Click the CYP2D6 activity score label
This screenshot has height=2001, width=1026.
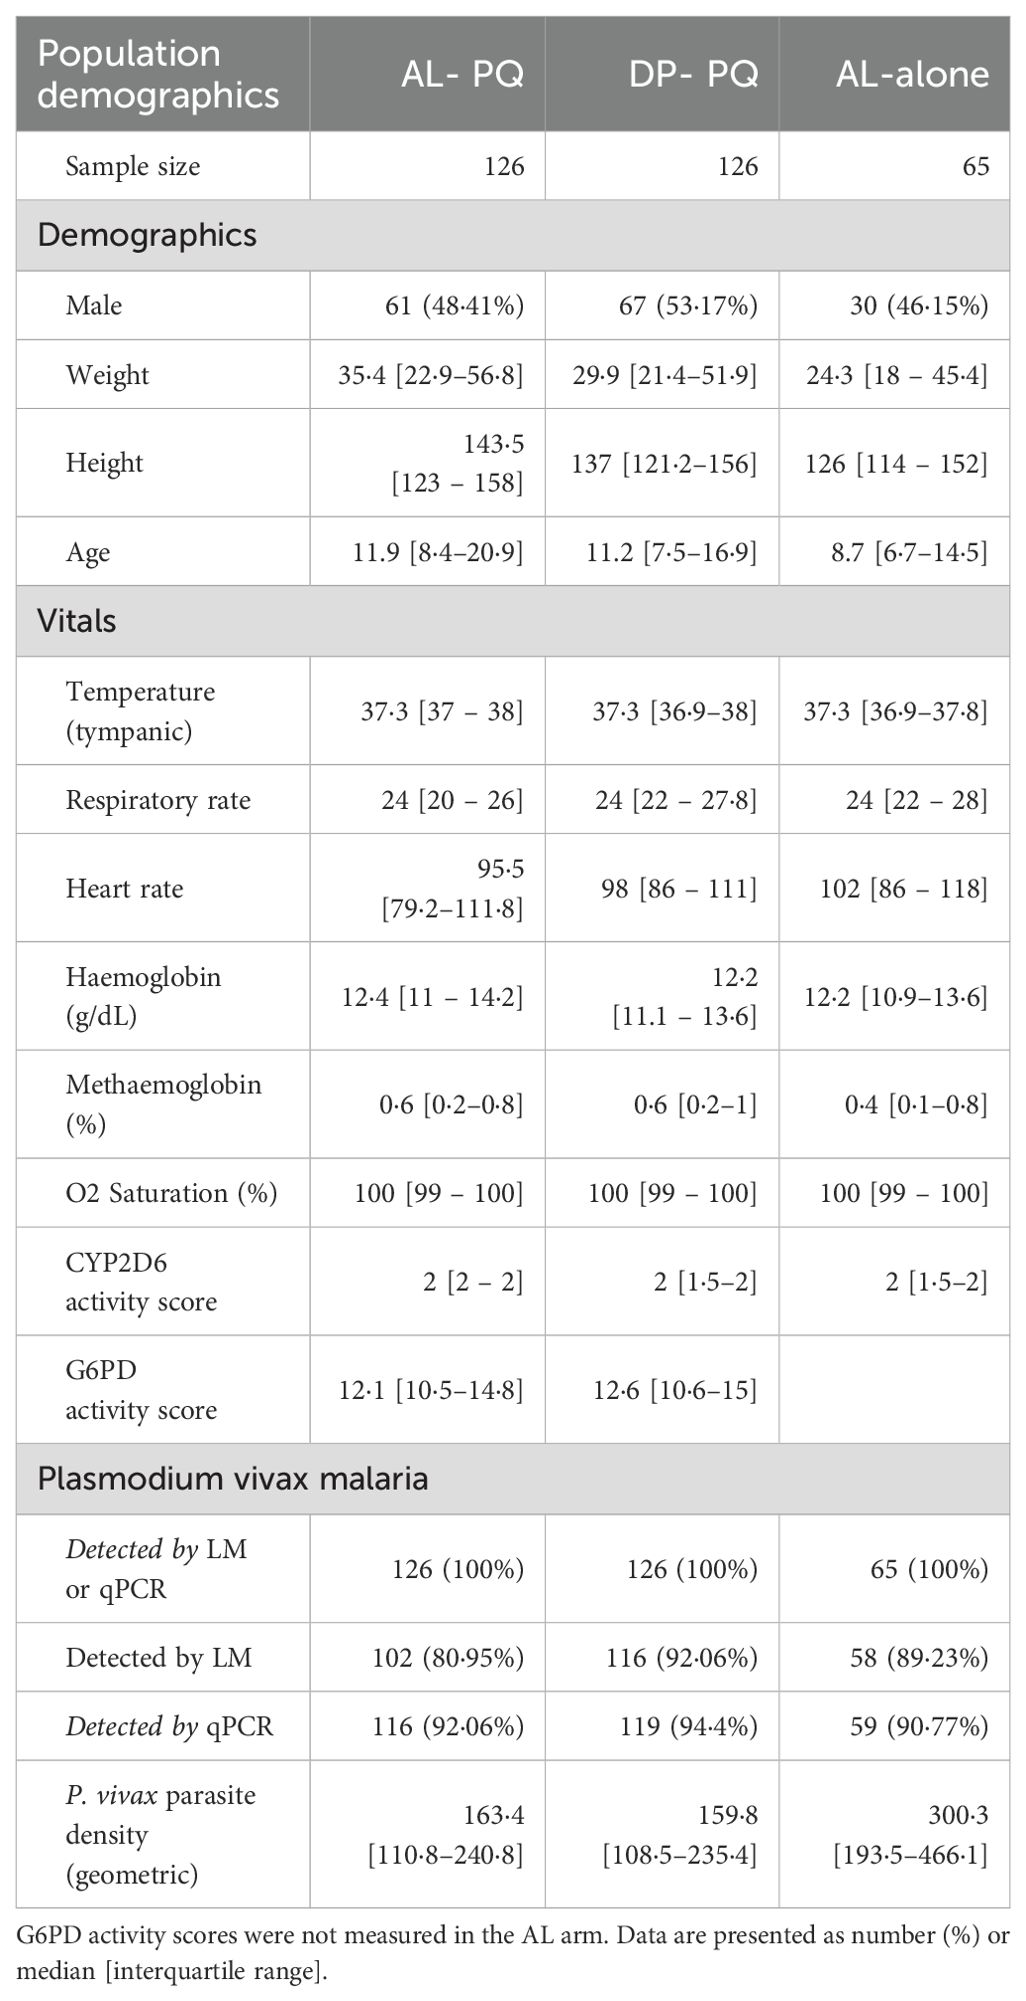pos(141,1282)
